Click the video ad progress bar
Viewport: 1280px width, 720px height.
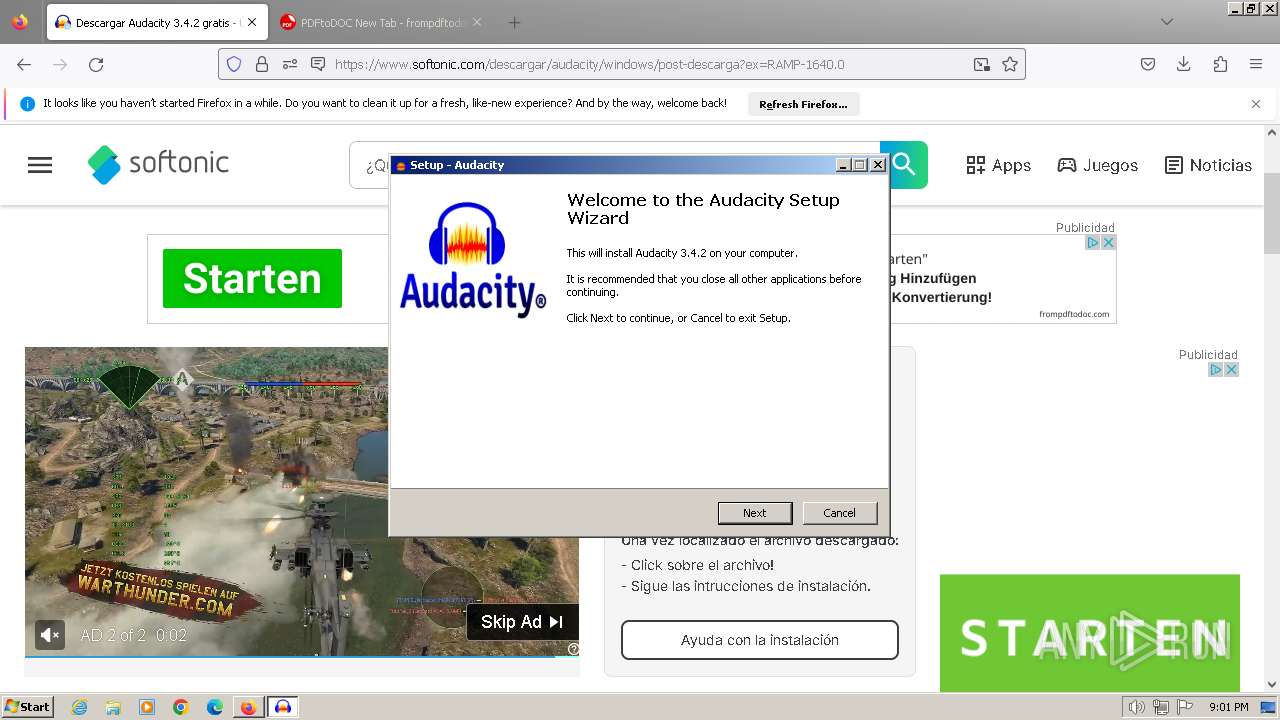[x=302, y=656]
